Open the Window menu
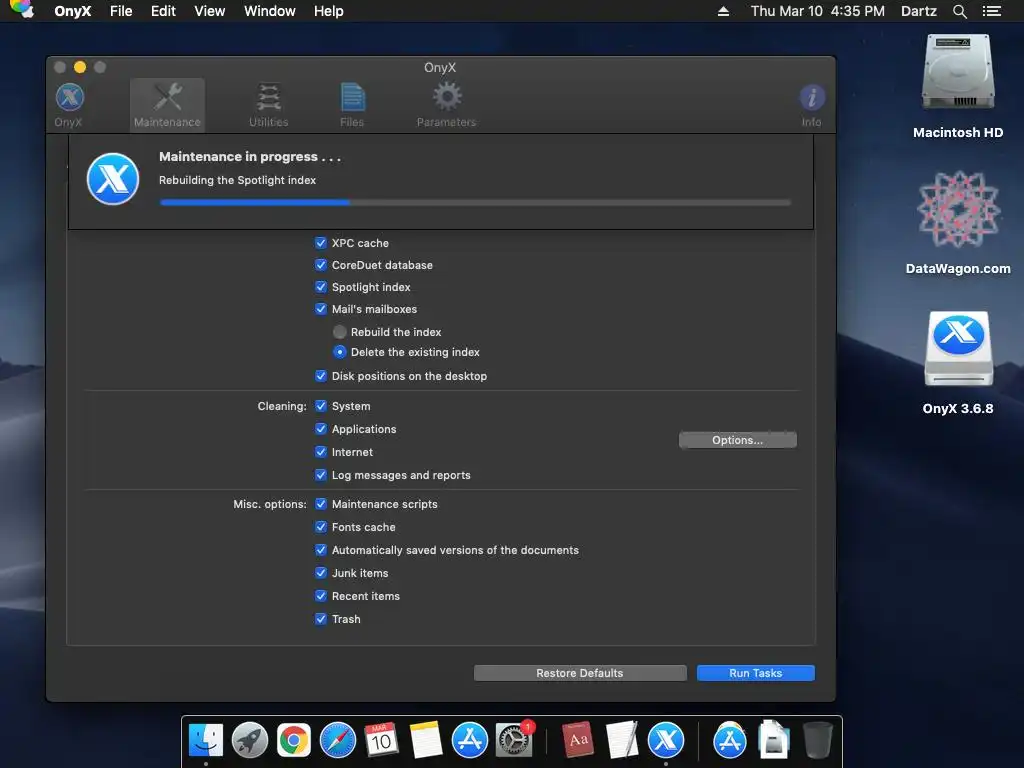This screenshot has width=1024, height=768. (270, 11)
